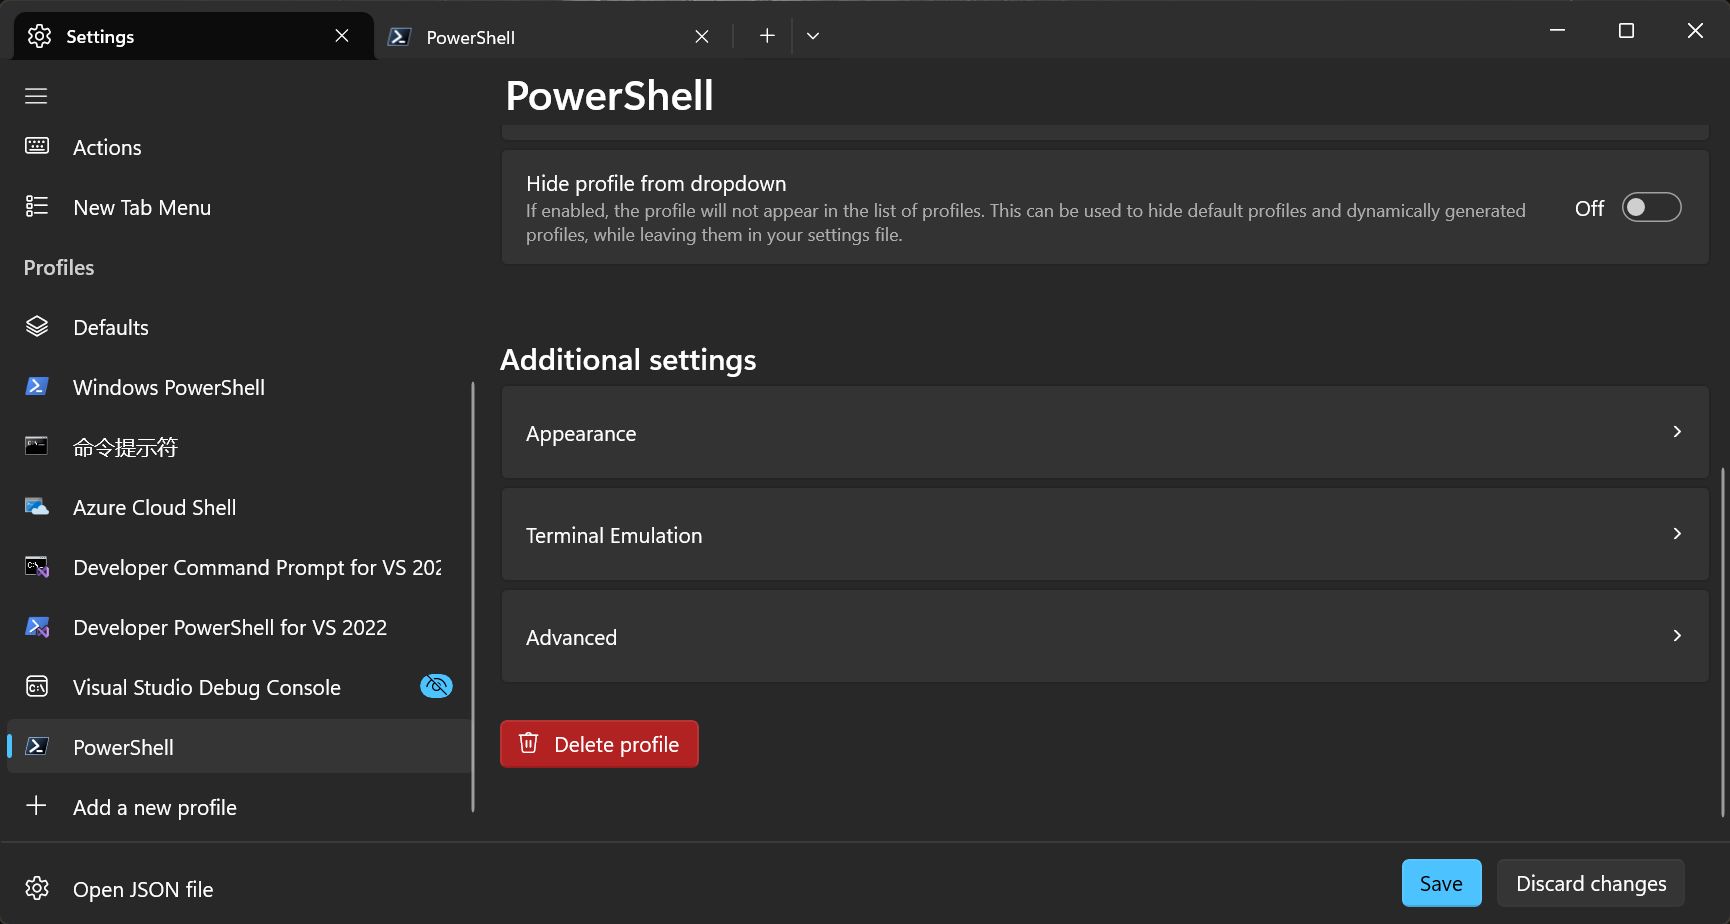1730x924 pixels.
Task: Click the trash icon on Delete profile
Action: 529,743
